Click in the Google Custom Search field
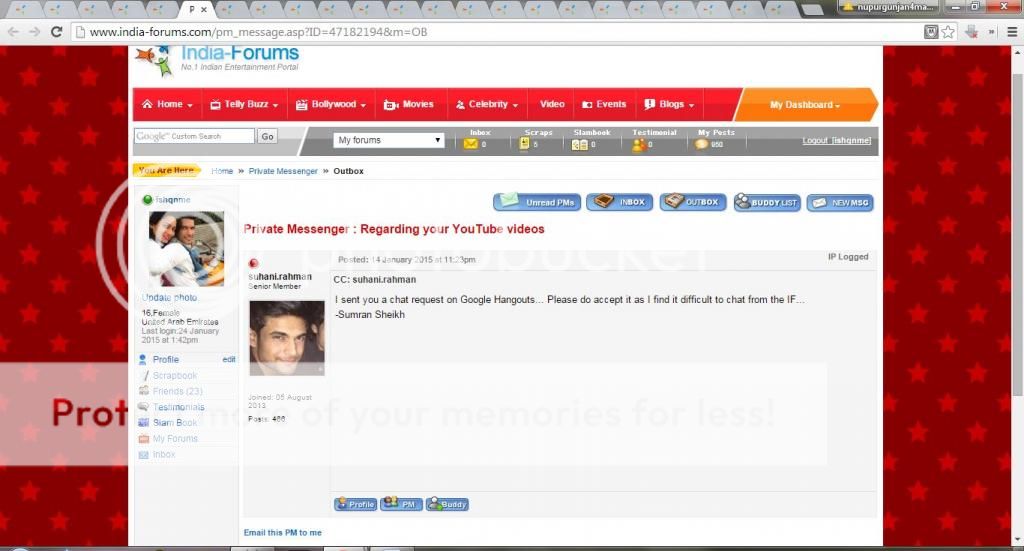Screen dimensions: 1024x551 click(195, 136)
